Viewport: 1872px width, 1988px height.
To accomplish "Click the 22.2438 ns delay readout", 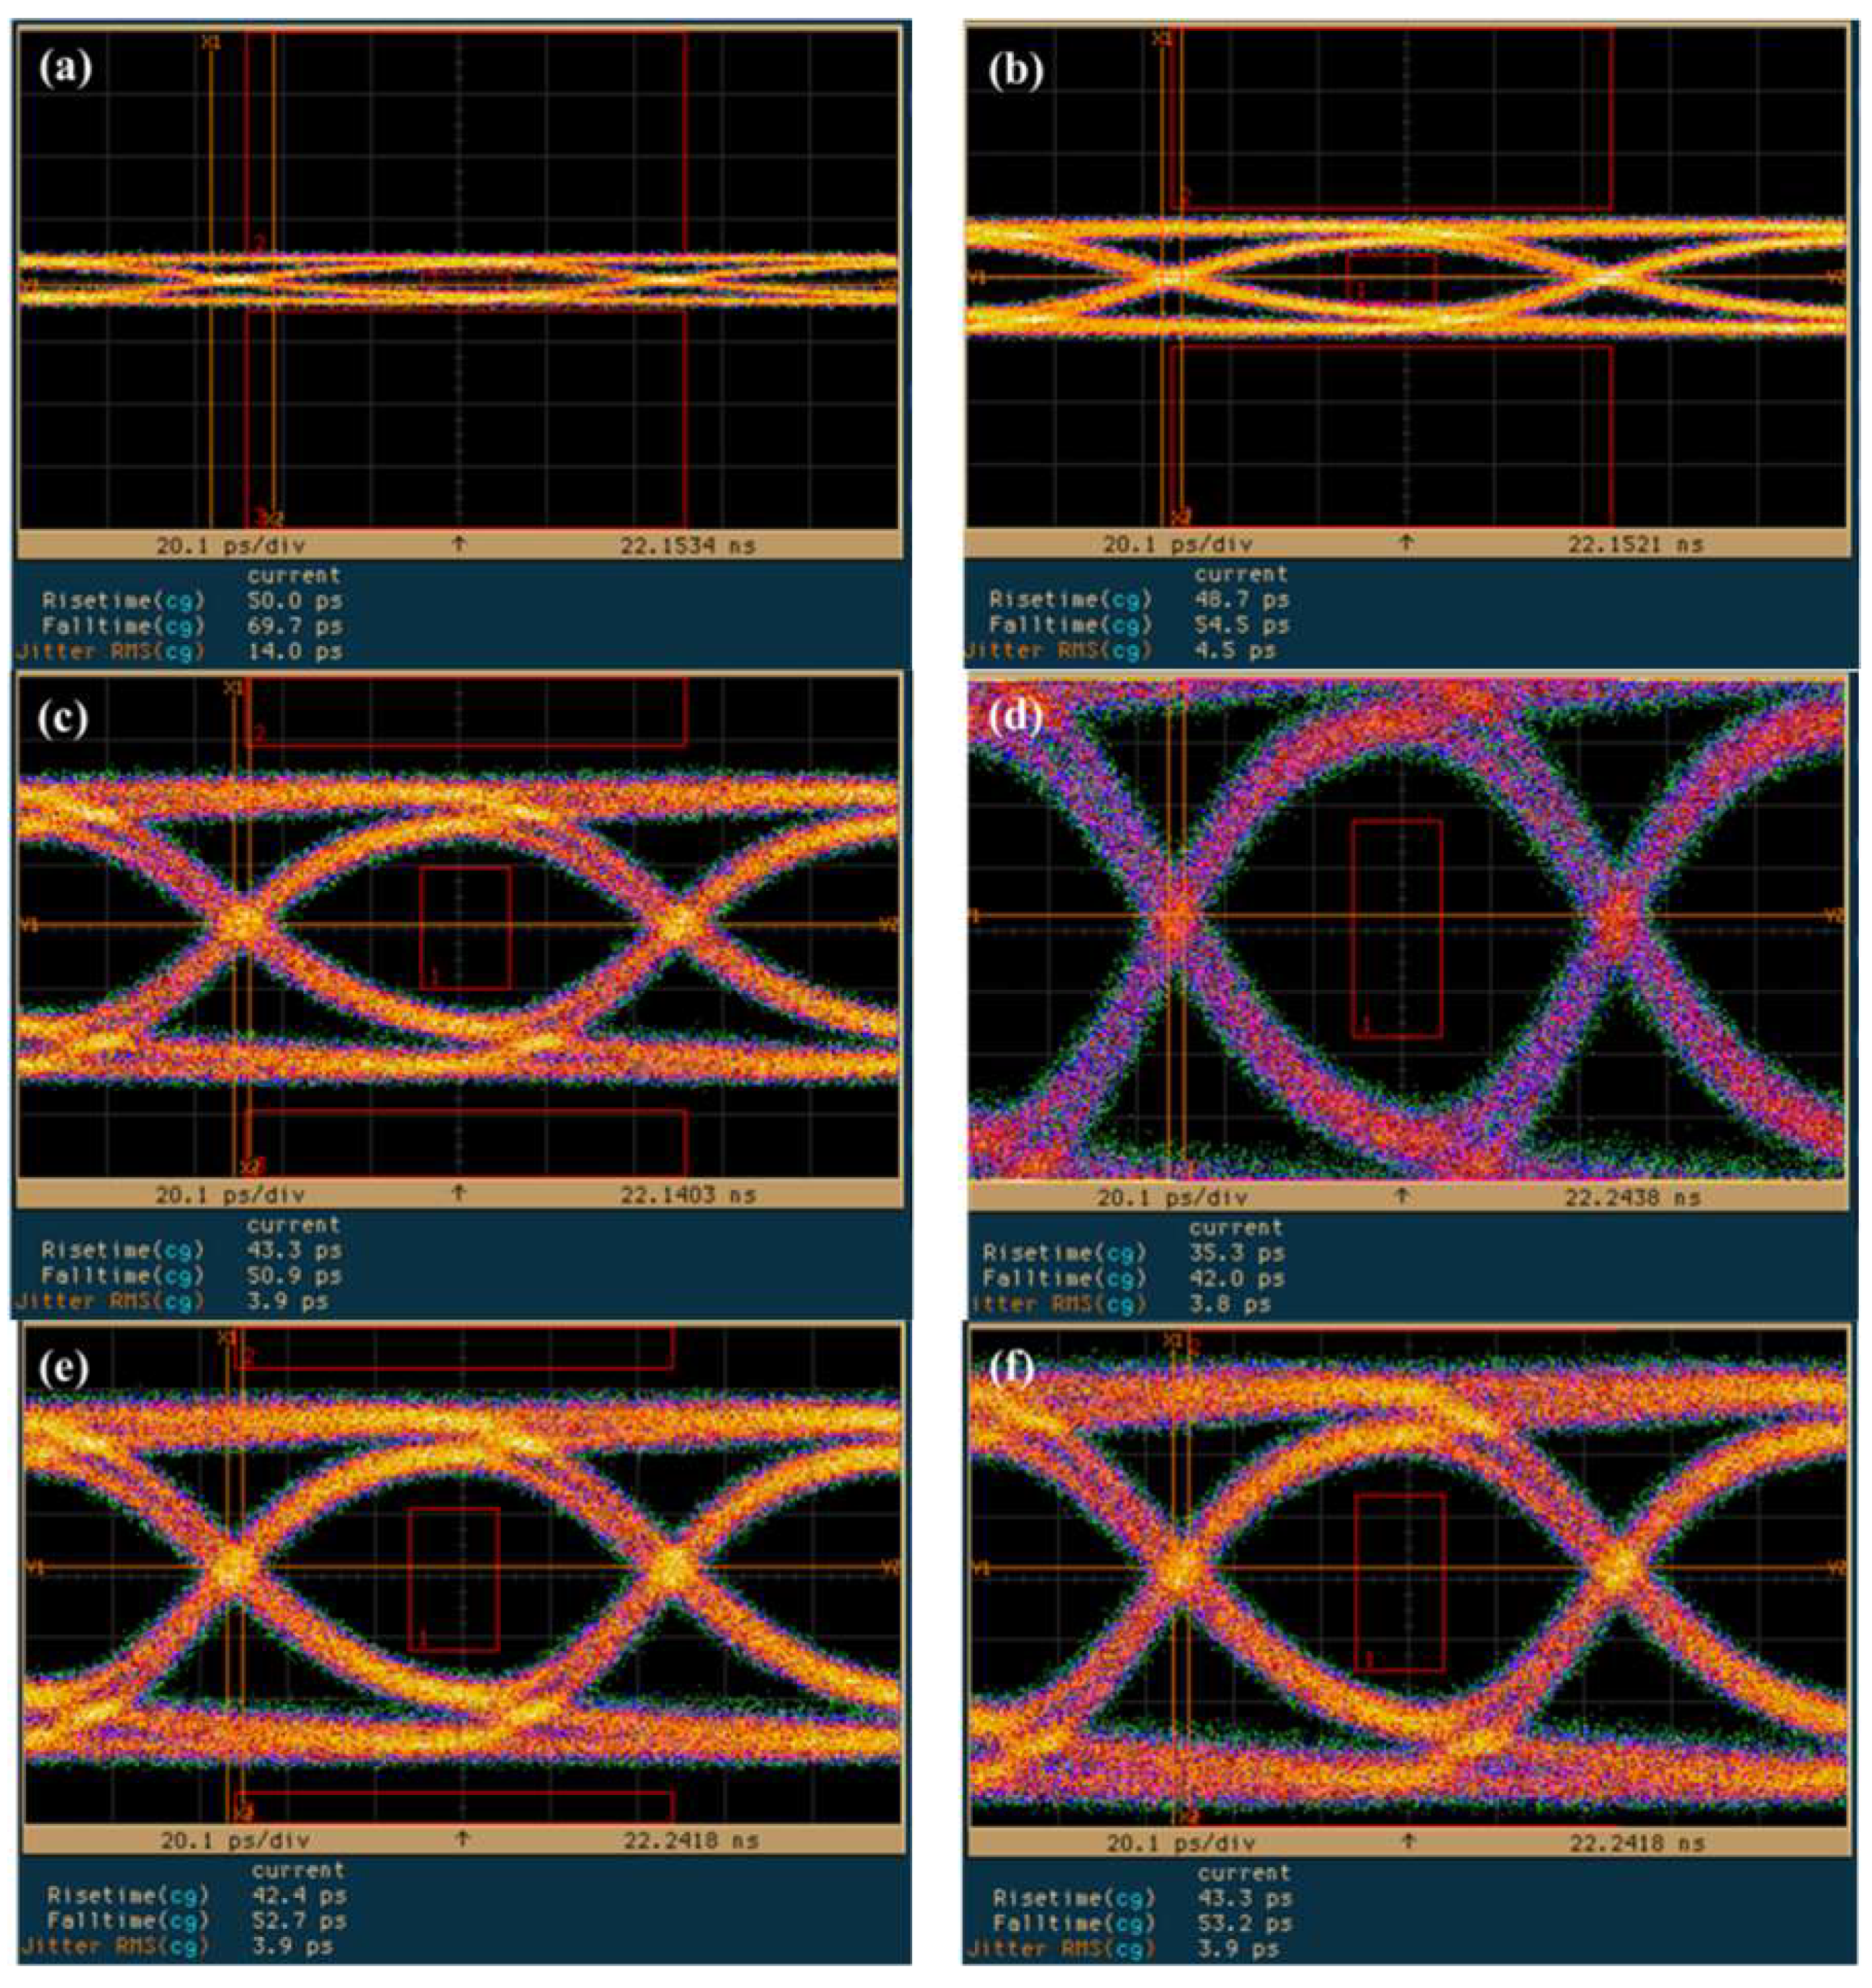I will [x=1632, y=1197].
